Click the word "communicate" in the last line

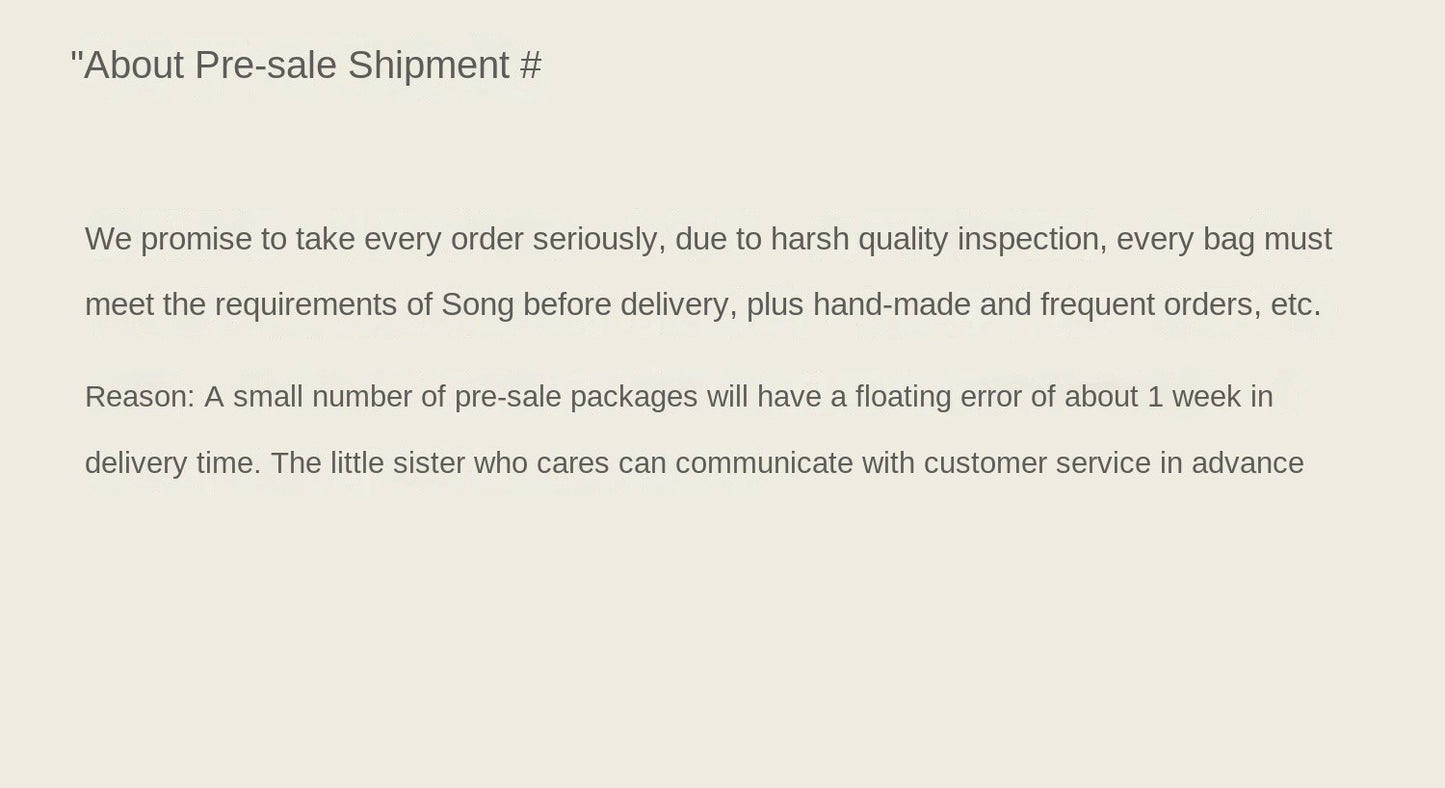pos(764,464)
